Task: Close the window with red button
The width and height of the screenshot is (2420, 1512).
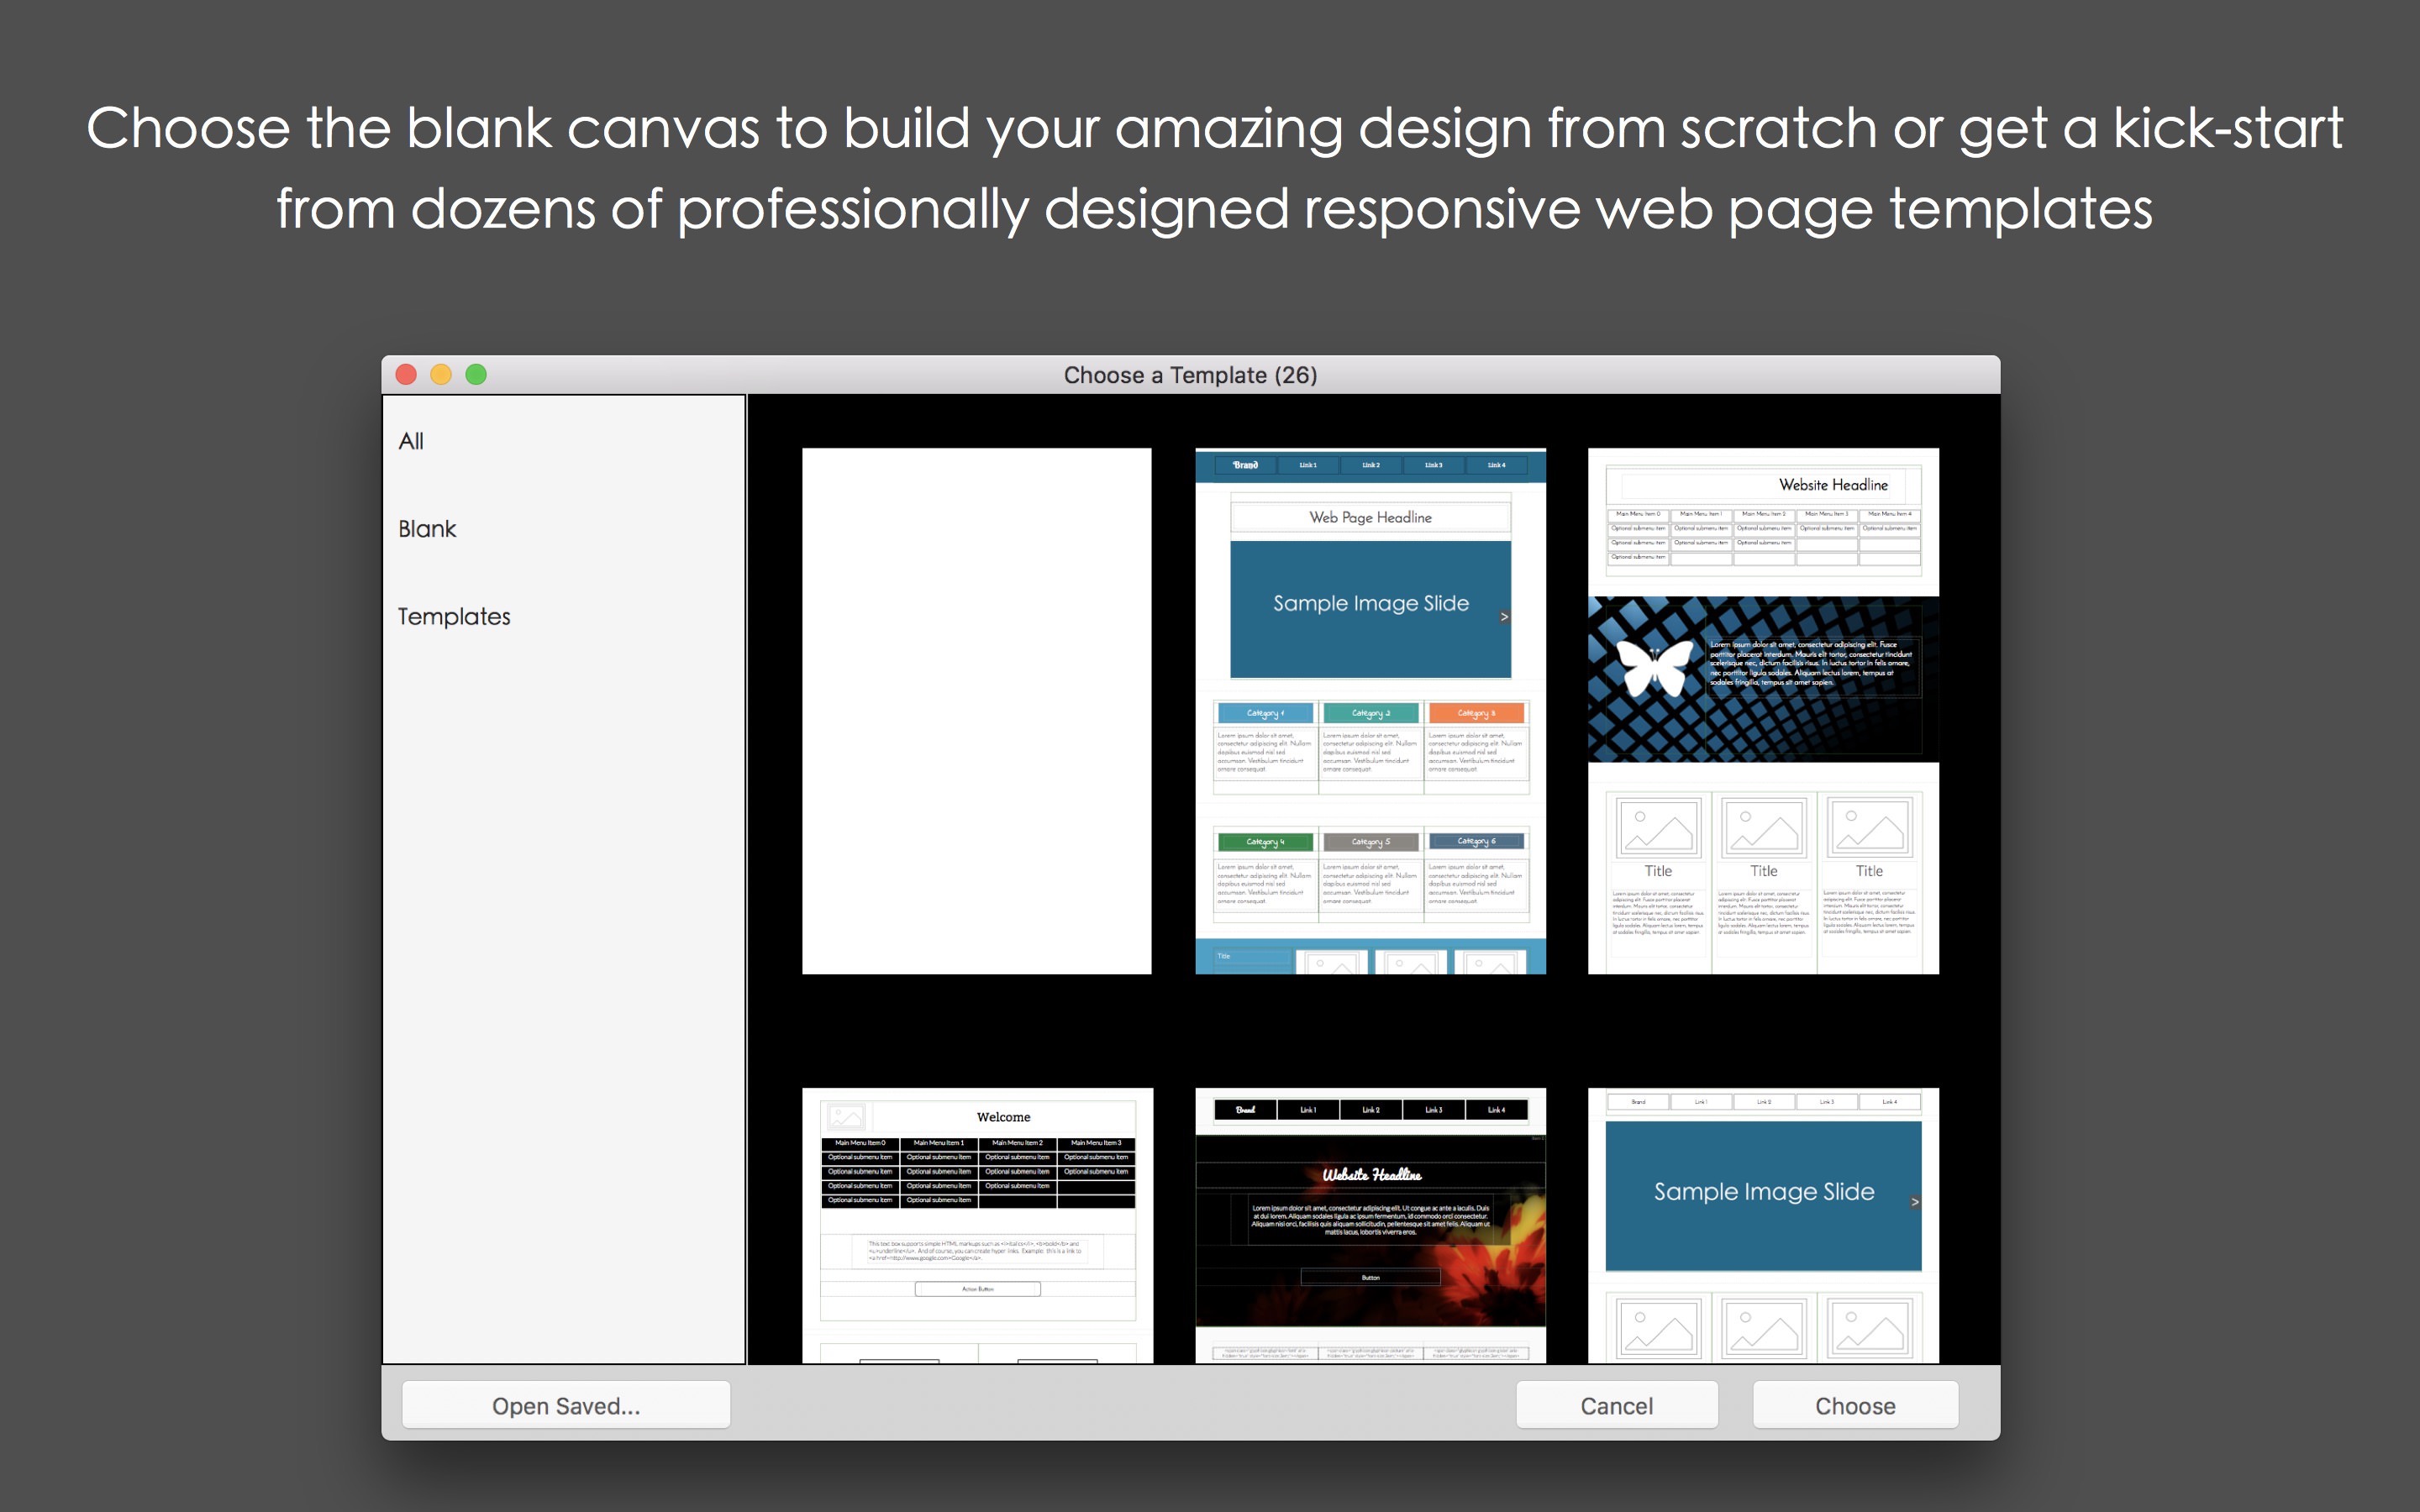Action: (x=406, y=374)
